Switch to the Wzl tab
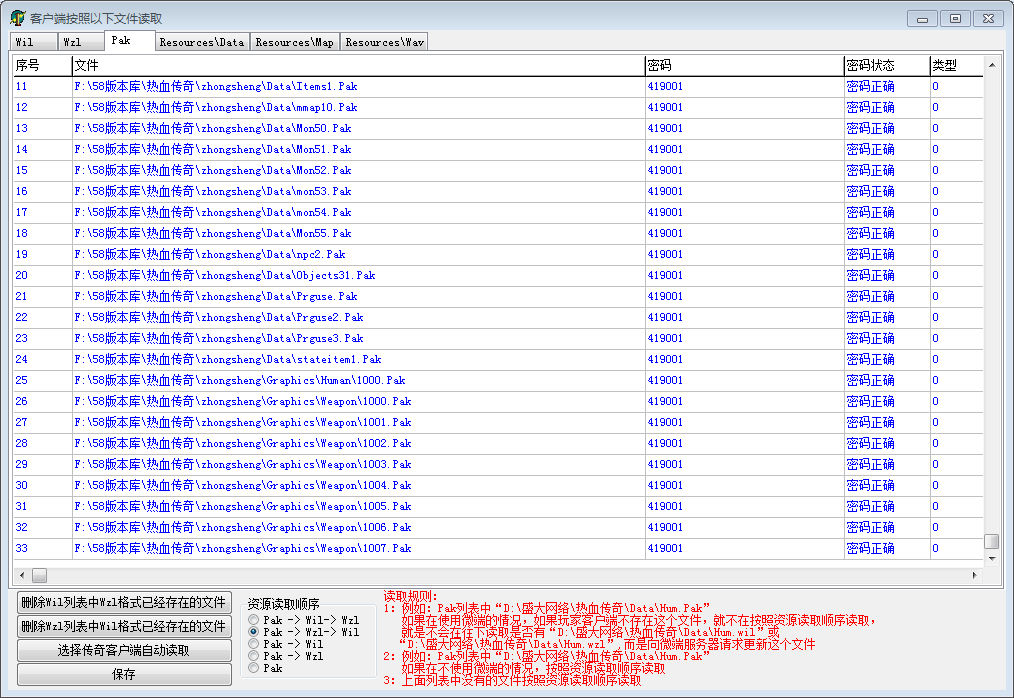The height and width of the screenshot is (698, 1014). (81, 42)
